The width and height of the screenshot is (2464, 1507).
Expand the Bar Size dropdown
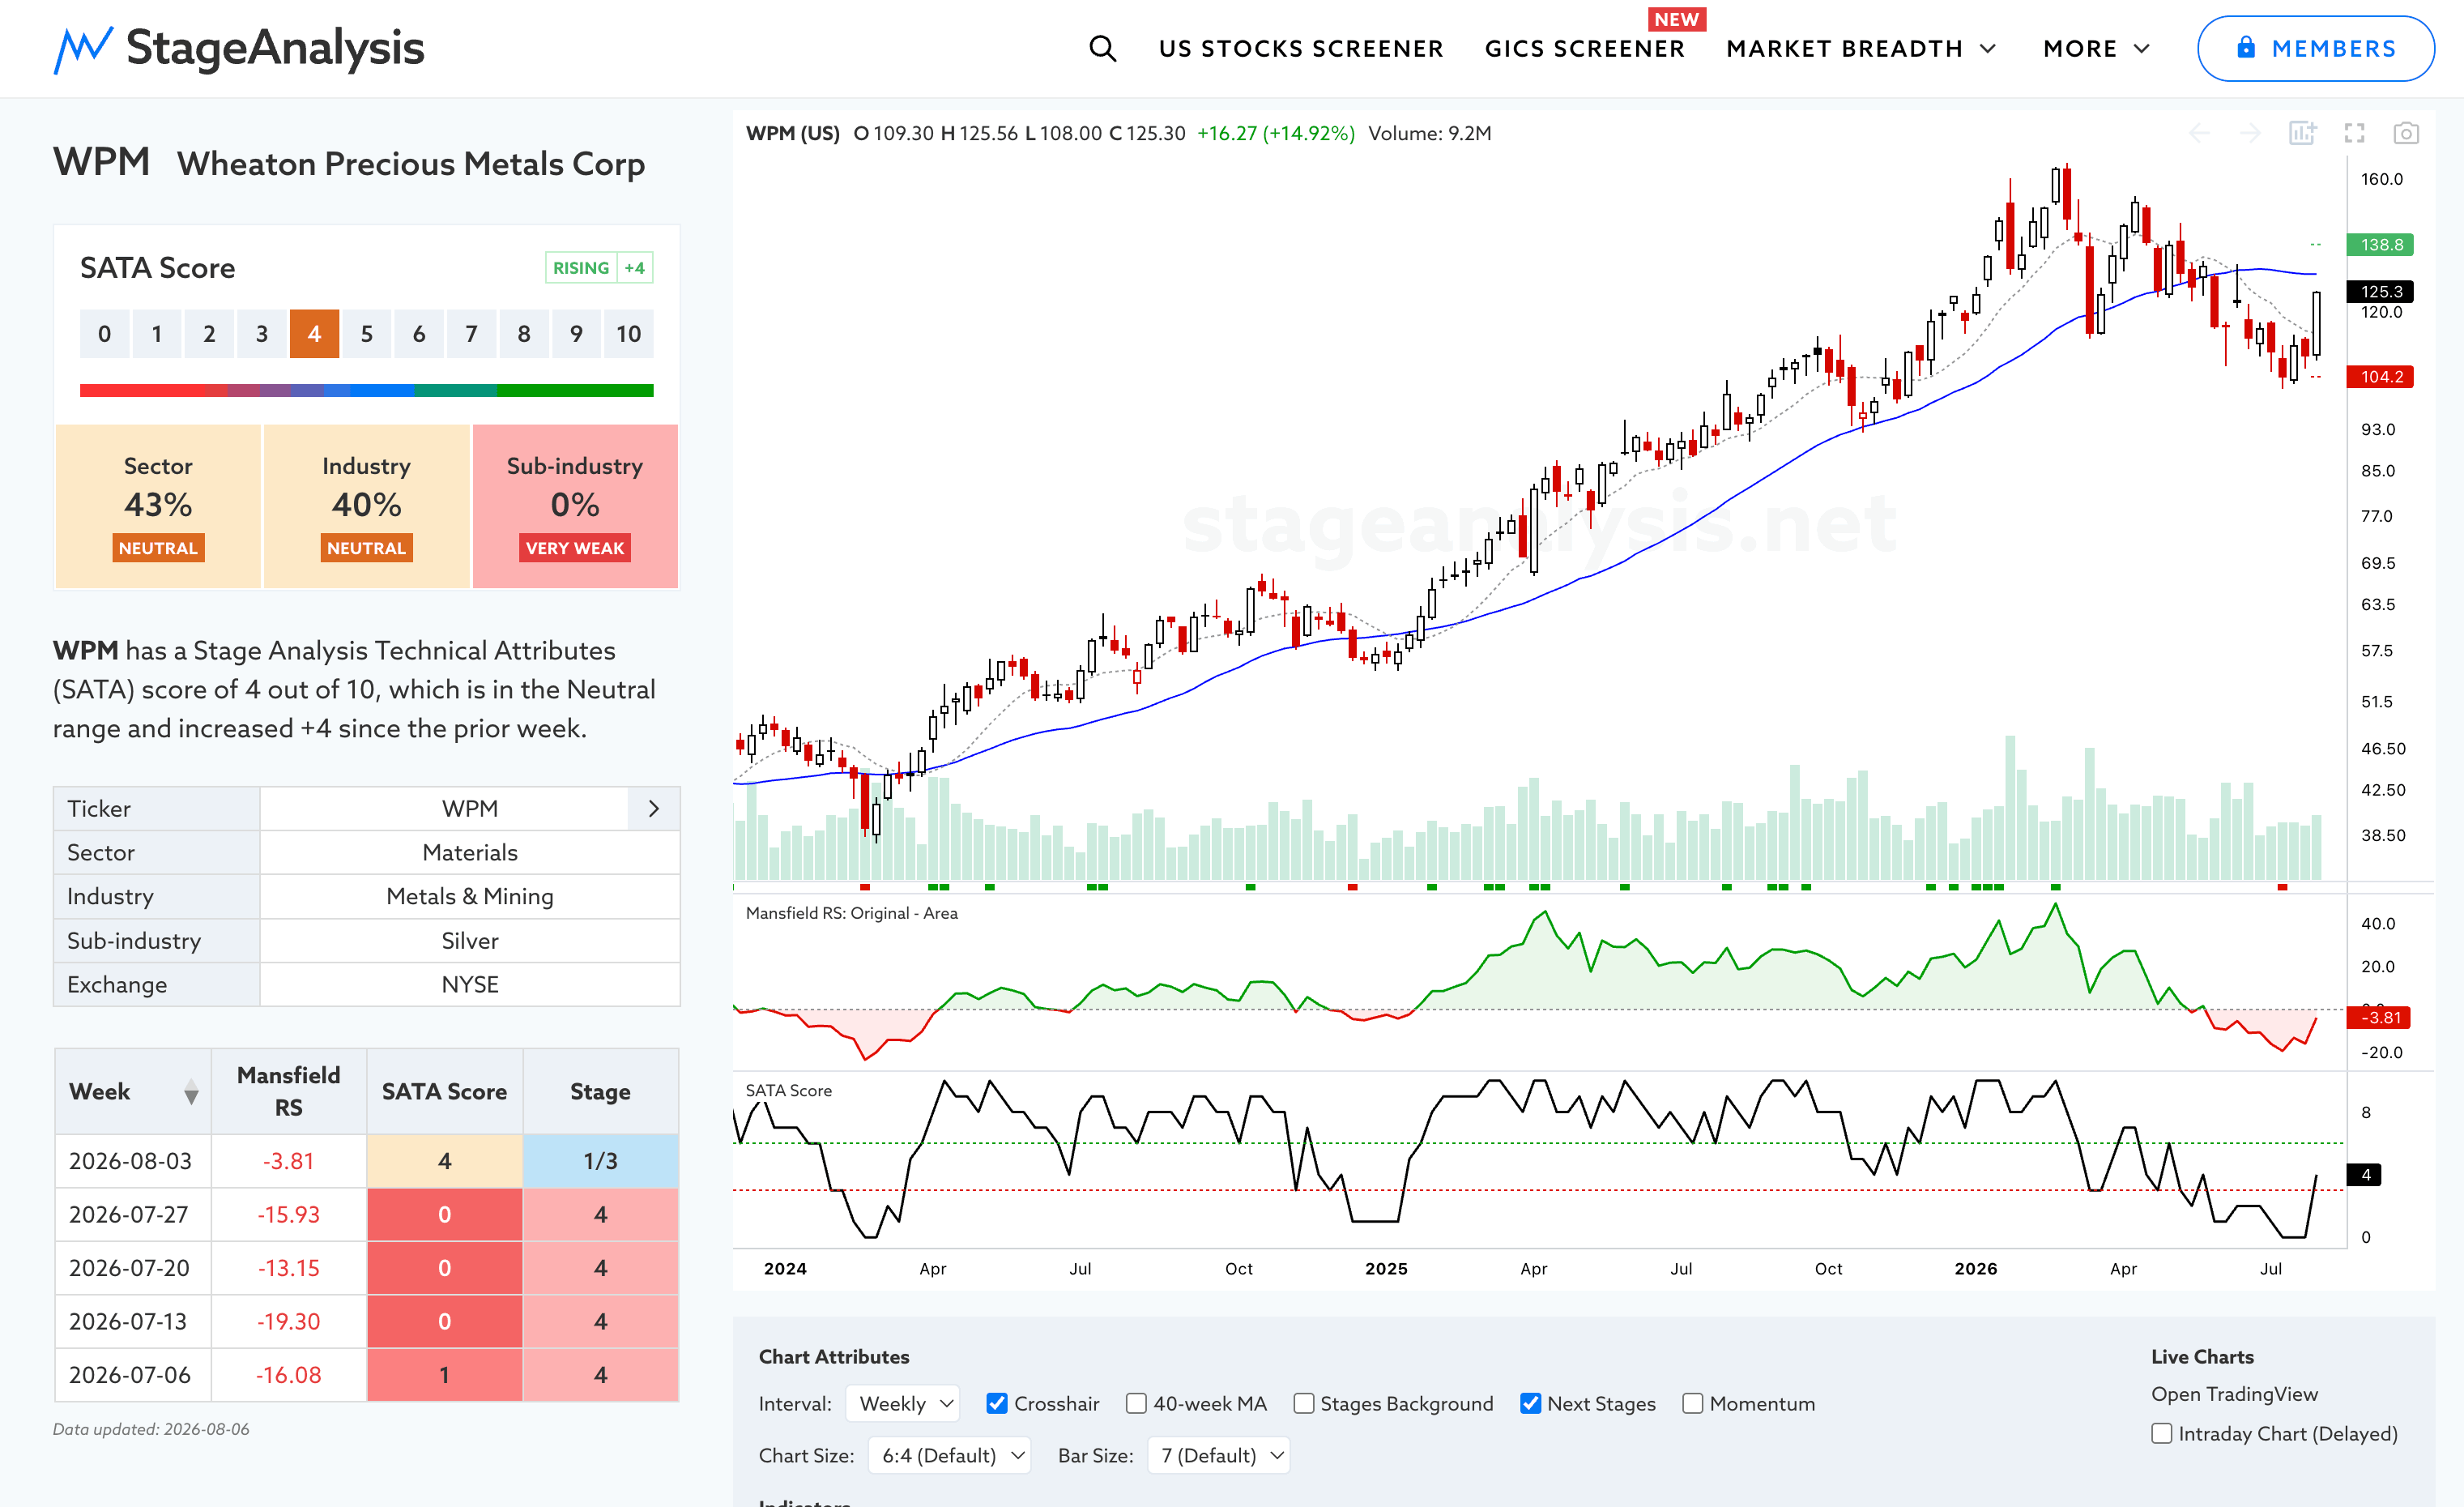coord(1219,1455)
